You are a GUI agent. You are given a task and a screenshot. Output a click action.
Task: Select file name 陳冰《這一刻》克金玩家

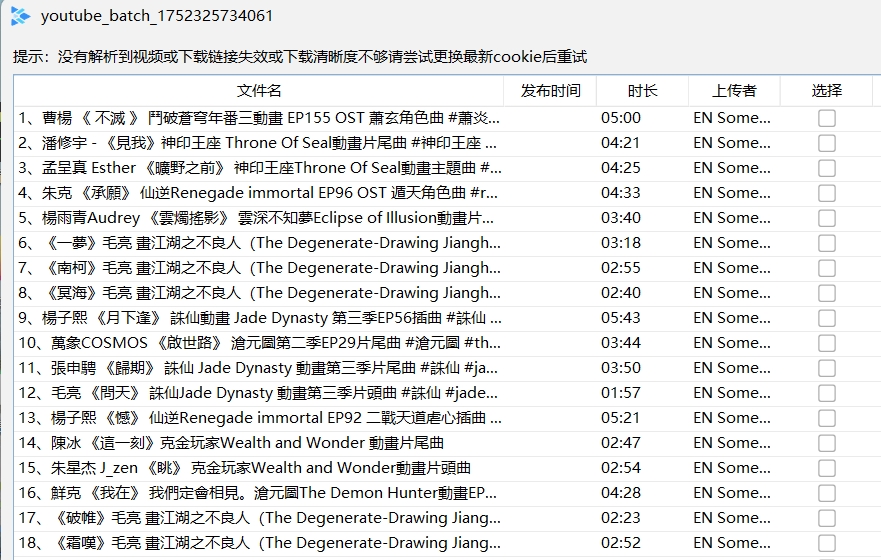click(x=231, y=443)
